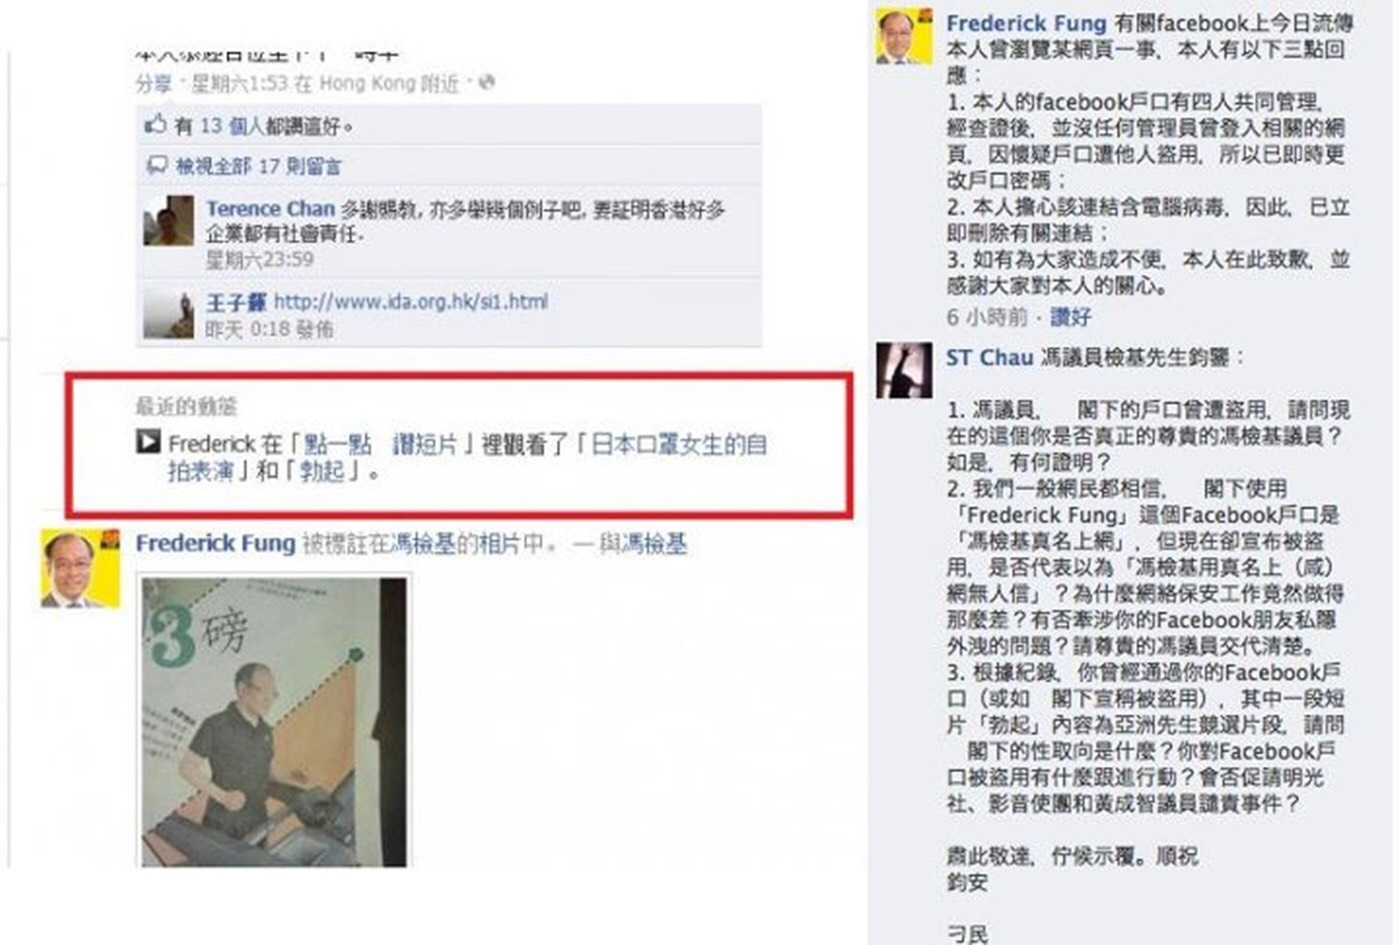Image resolution: width=1400 pixels, height=945 pixels.
Task: Open ST Chau's dark profile picture
Action: (903, 370)
